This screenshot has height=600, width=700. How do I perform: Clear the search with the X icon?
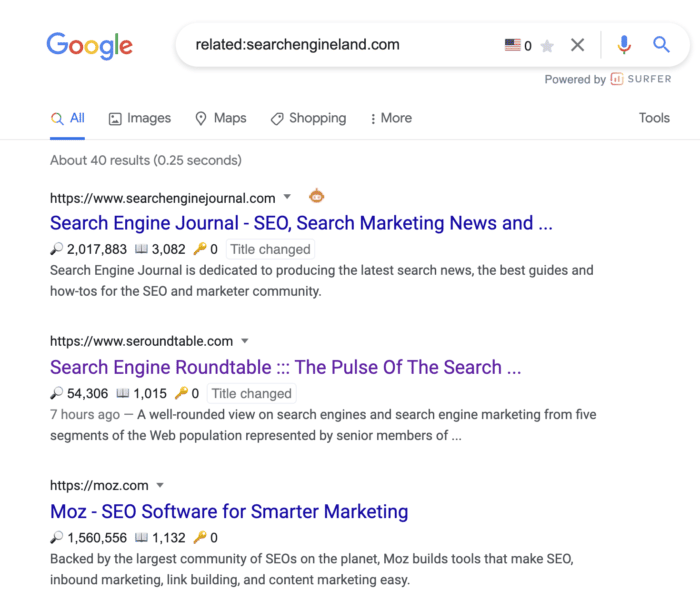point(577,45)
